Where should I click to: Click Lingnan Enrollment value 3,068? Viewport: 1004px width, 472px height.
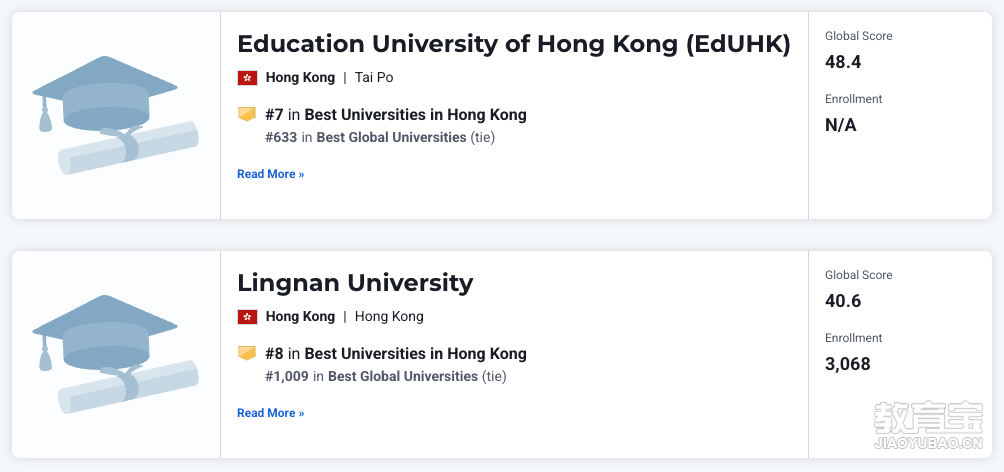[847, 364]
